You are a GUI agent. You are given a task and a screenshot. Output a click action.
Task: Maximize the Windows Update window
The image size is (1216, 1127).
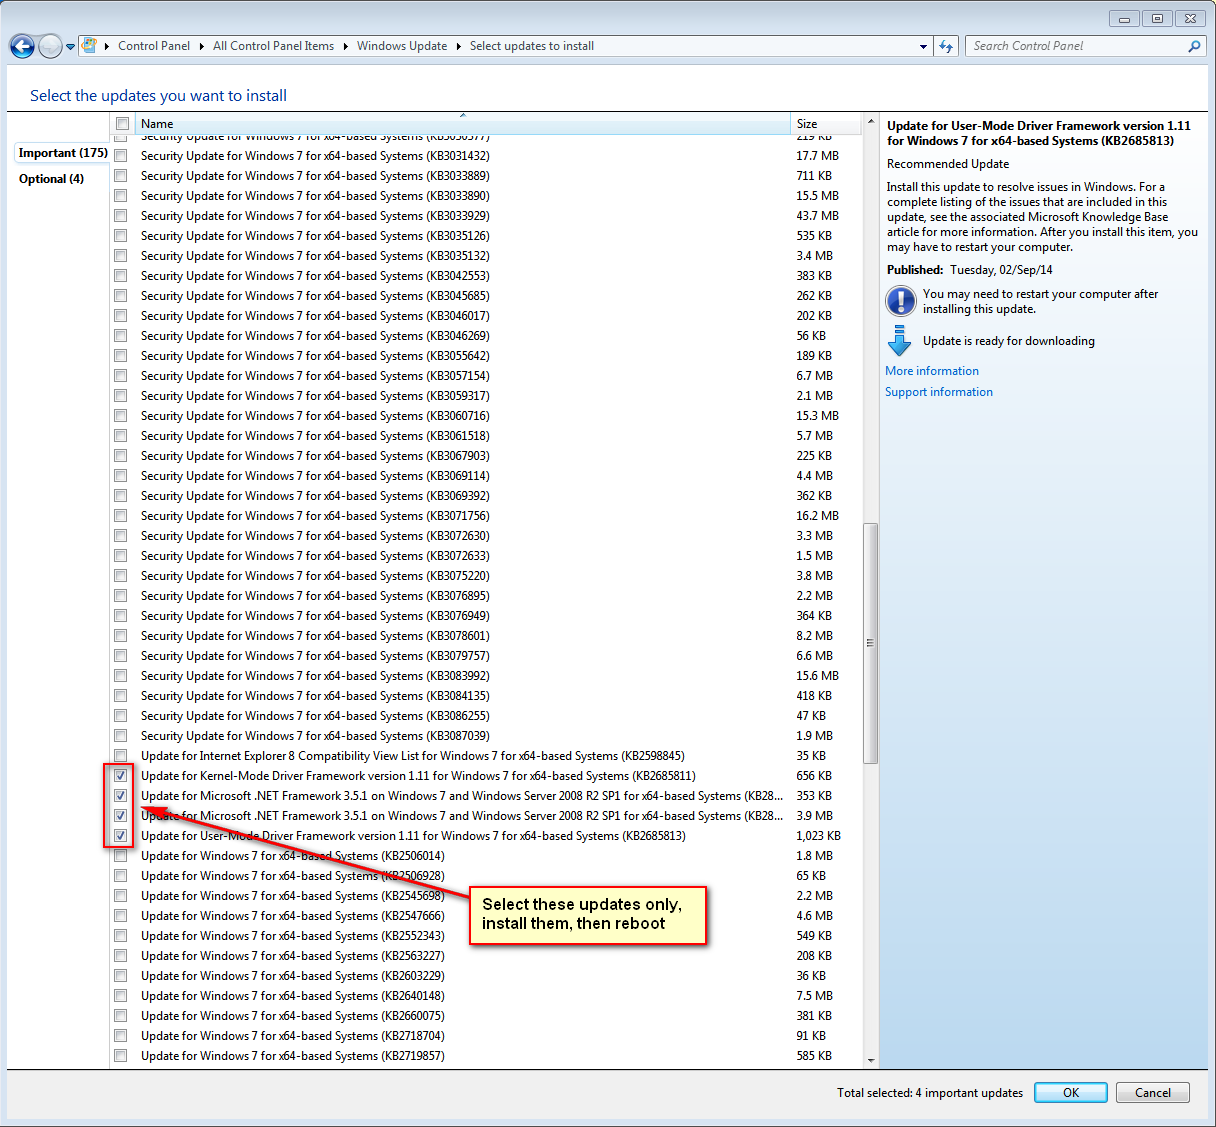(x=1157, y=18)
